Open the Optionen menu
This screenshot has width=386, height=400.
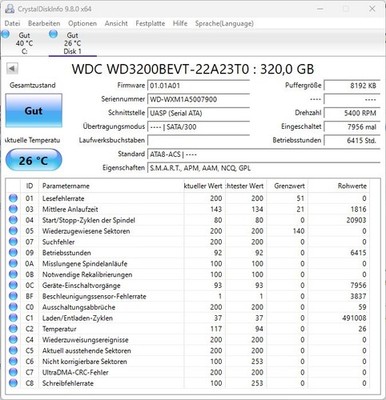click(x=82, y=23)
